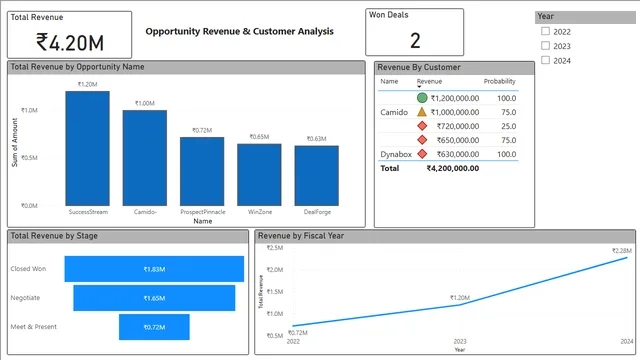Screen dimensions: 640x360
Task: Click the Won Deals card value 2
Action: tap(415, 40)
